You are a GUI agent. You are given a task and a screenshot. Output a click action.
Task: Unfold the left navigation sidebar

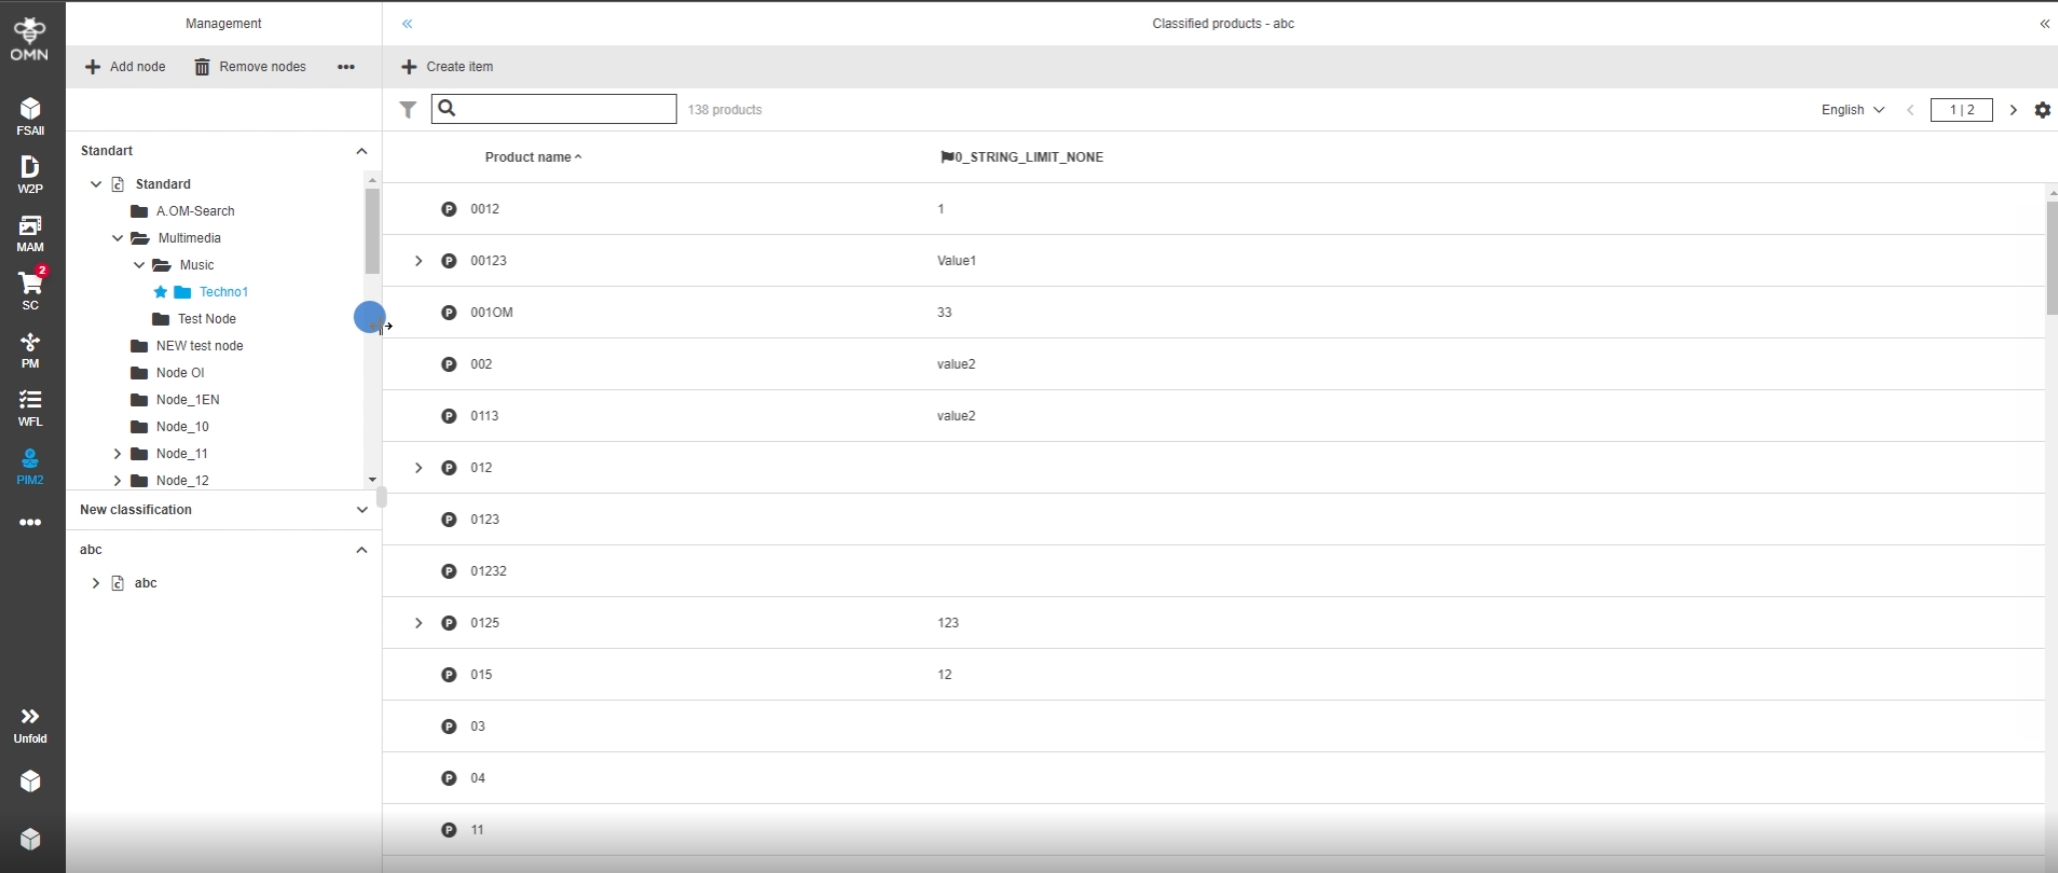click(x=30, y=725)
